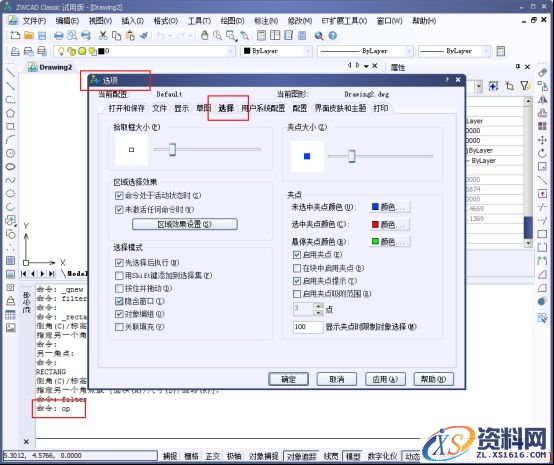Pick the 未选中夹点颜色 blue color button

click(390, 207)
